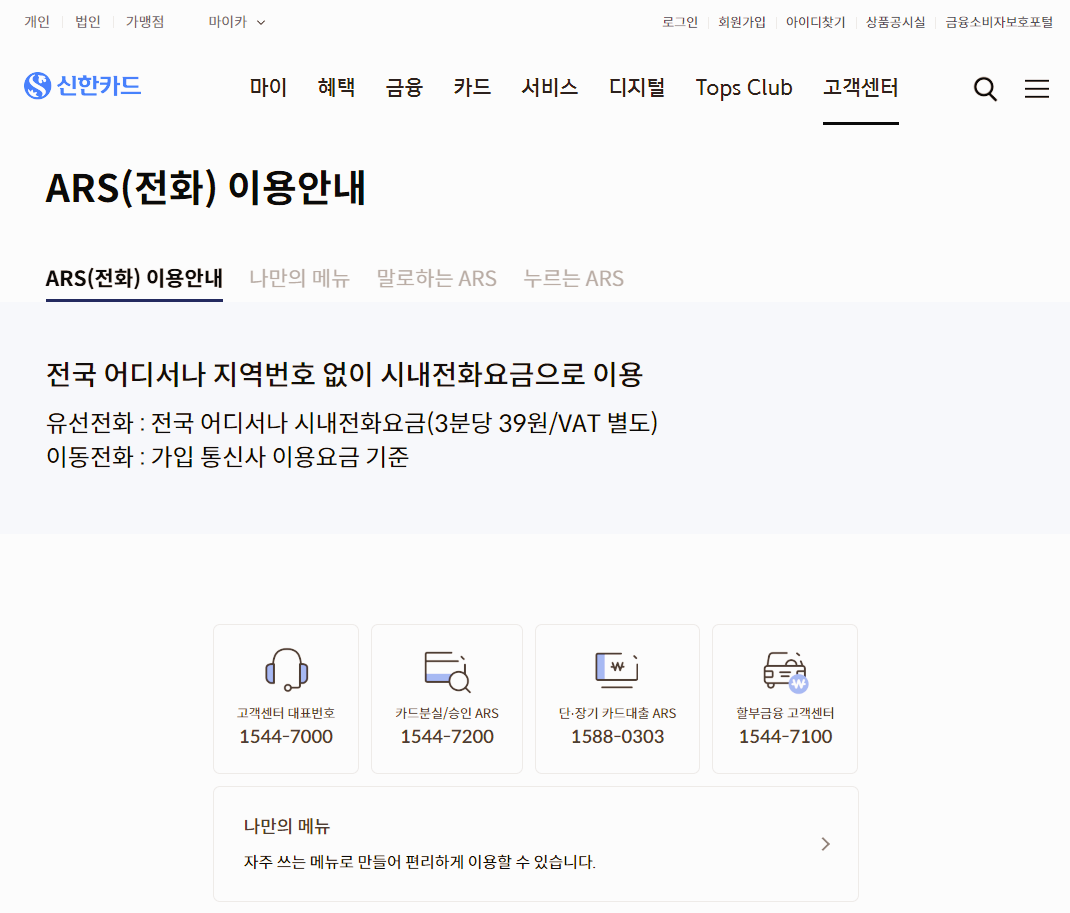Click the card search icon for 카드분실/승인 ARS
The image size is (1070, 913).
[x=447, y=671]
